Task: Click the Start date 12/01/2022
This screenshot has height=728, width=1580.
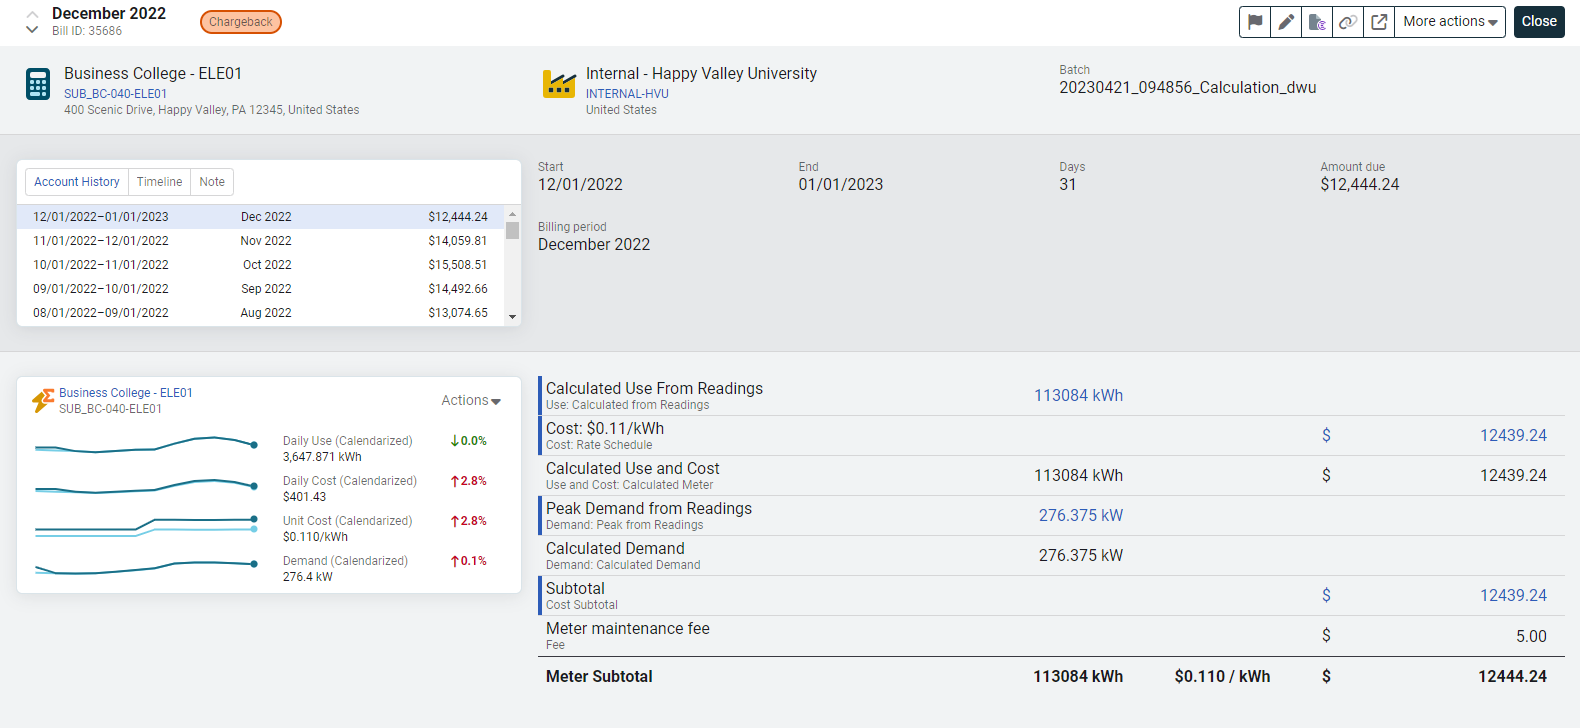Action: coord(580,185)
